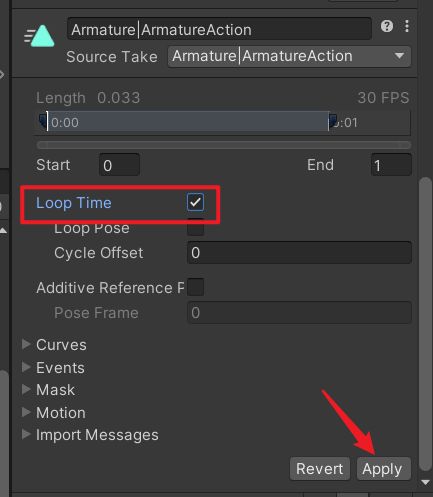
Task: Click the animation clip icon
Action: tap(39, 36)
